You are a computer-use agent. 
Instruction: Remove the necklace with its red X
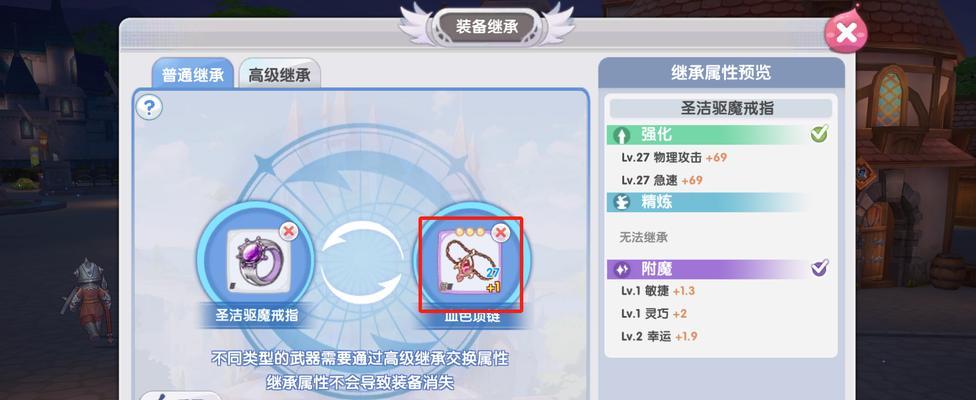[x=500, y=233]
